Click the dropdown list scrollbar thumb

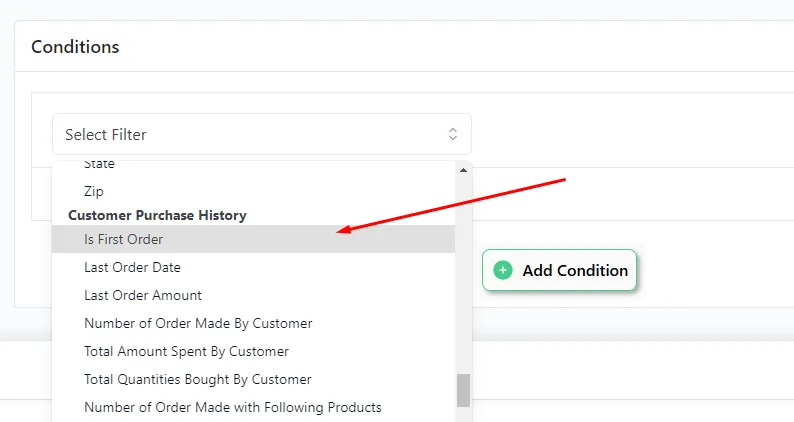[x=463, y=390]
